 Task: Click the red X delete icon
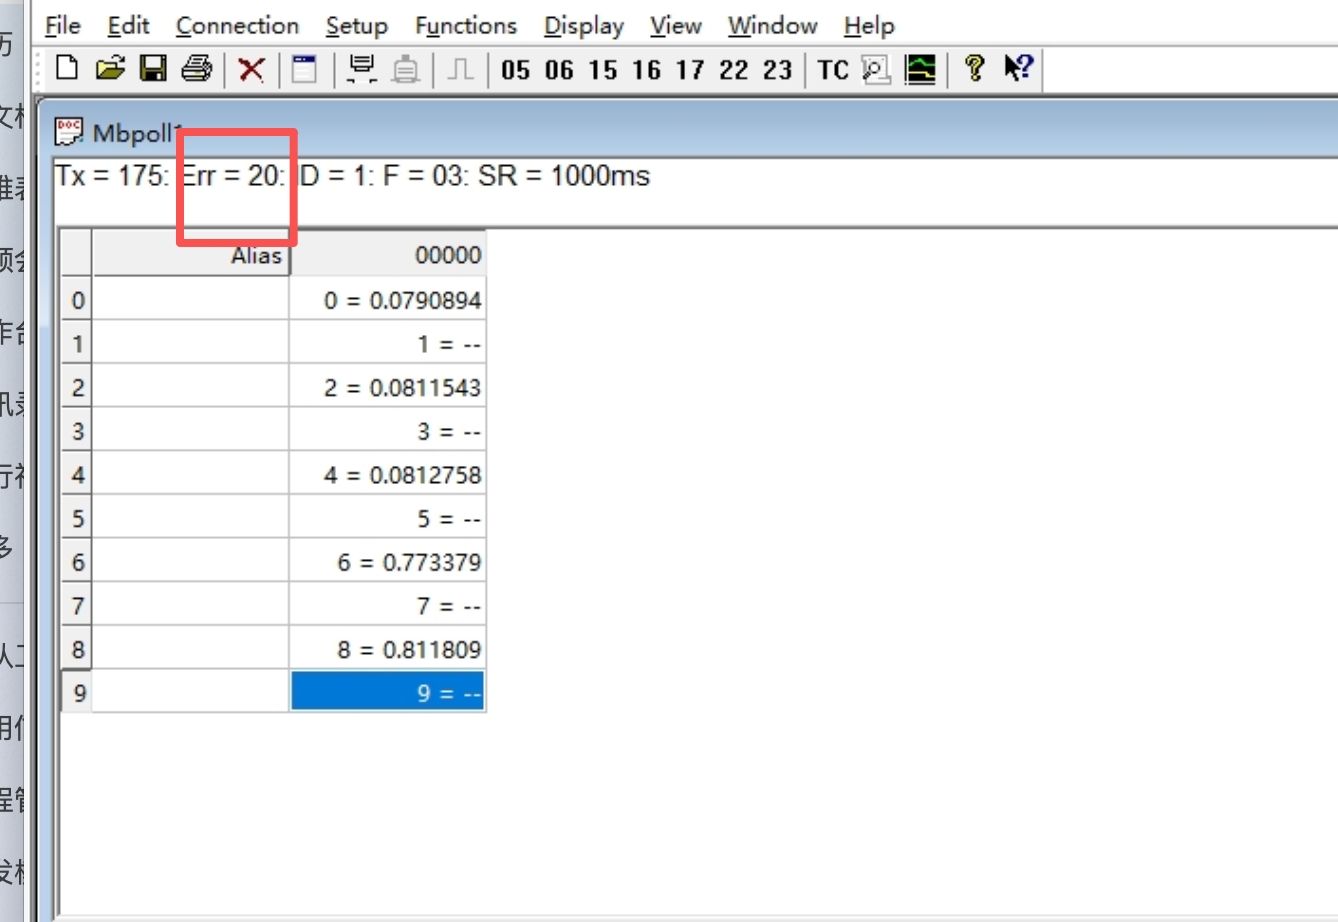[251, 69]
